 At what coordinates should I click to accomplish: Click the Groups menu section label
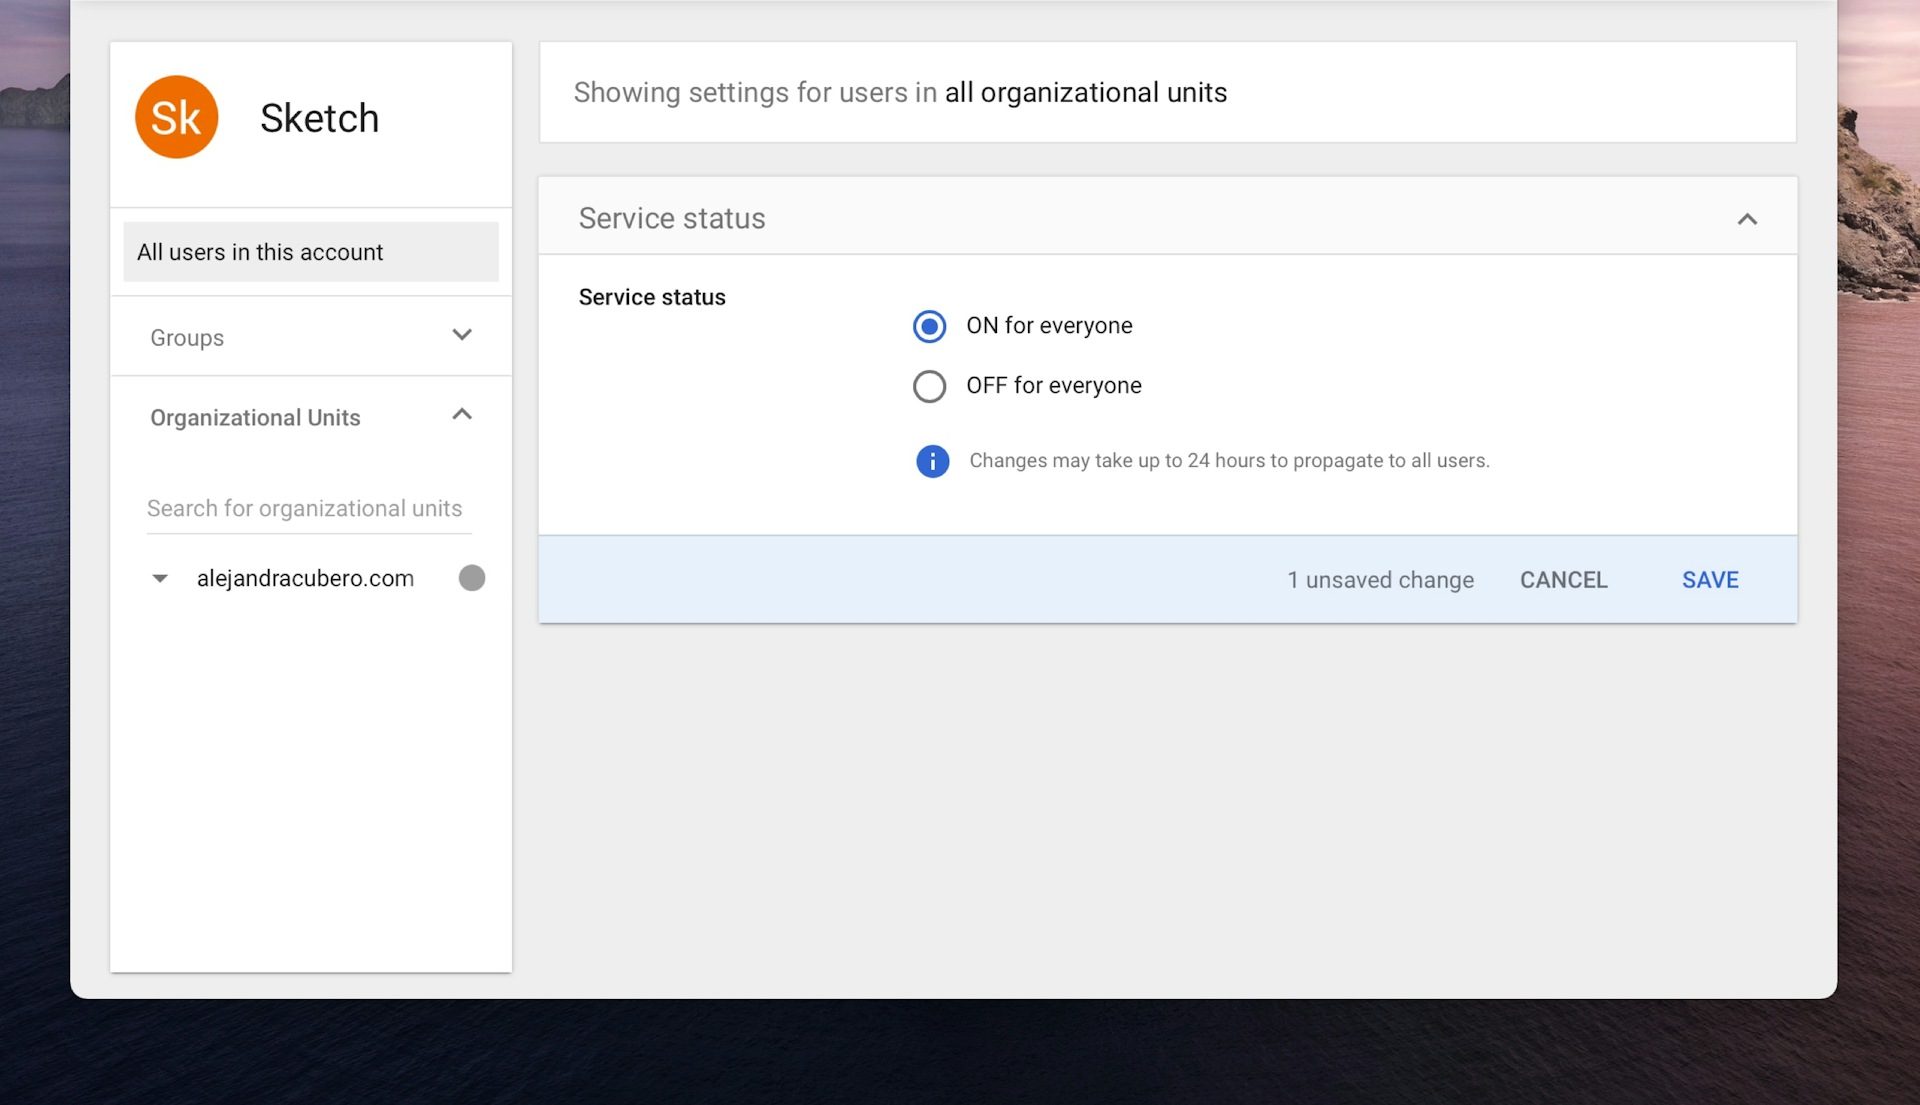click(187, 338)
